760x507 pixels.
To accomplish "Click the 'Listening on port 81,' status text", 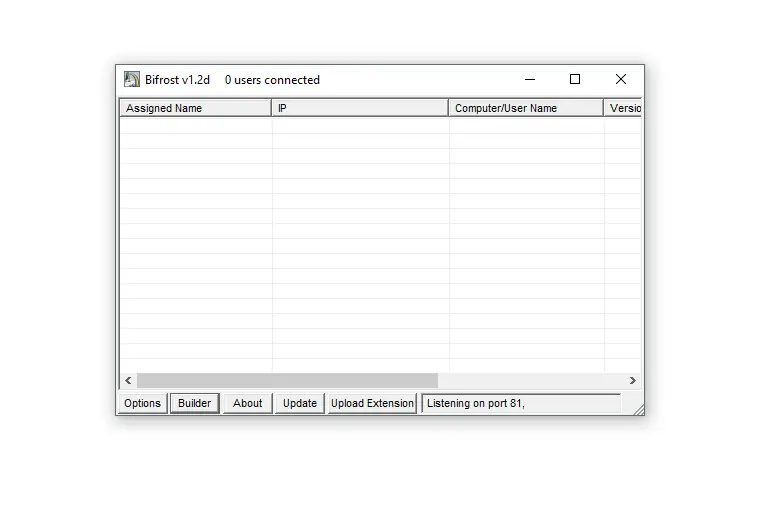I will click(475, 403).
